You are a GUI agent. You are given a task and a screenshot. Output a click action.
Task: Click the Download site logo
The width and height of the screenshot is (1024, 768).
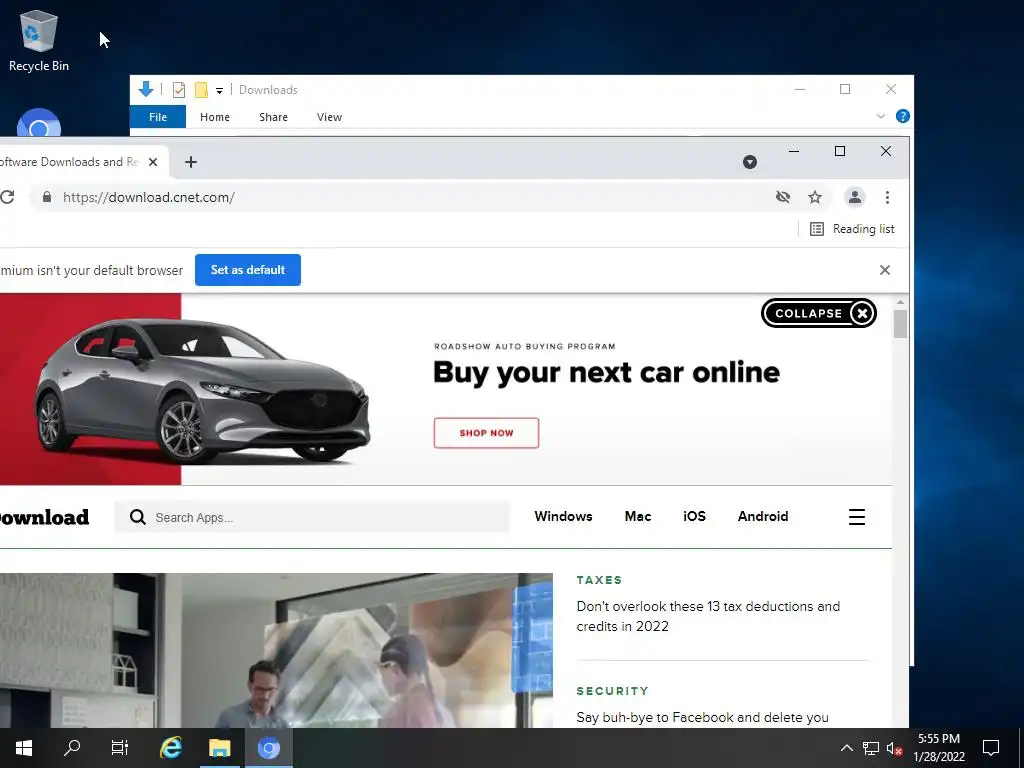point(44,517)
